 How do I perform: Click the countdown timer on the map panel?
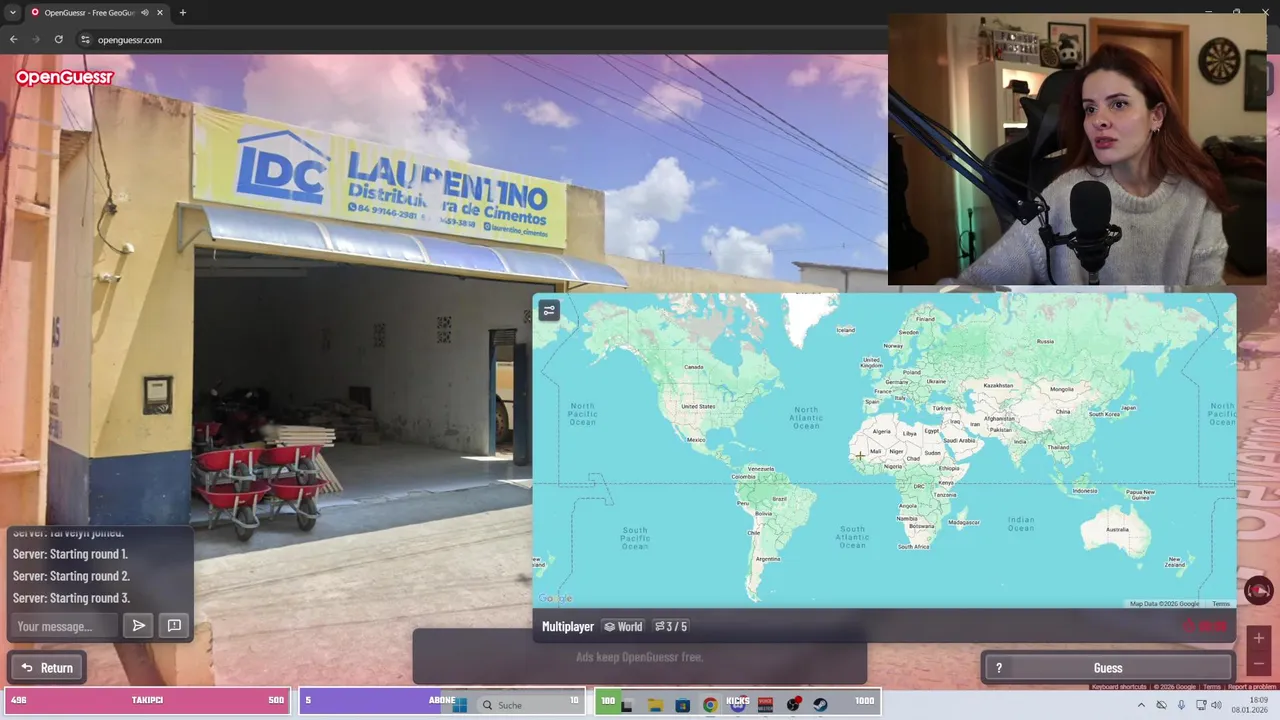(1206, 626)
